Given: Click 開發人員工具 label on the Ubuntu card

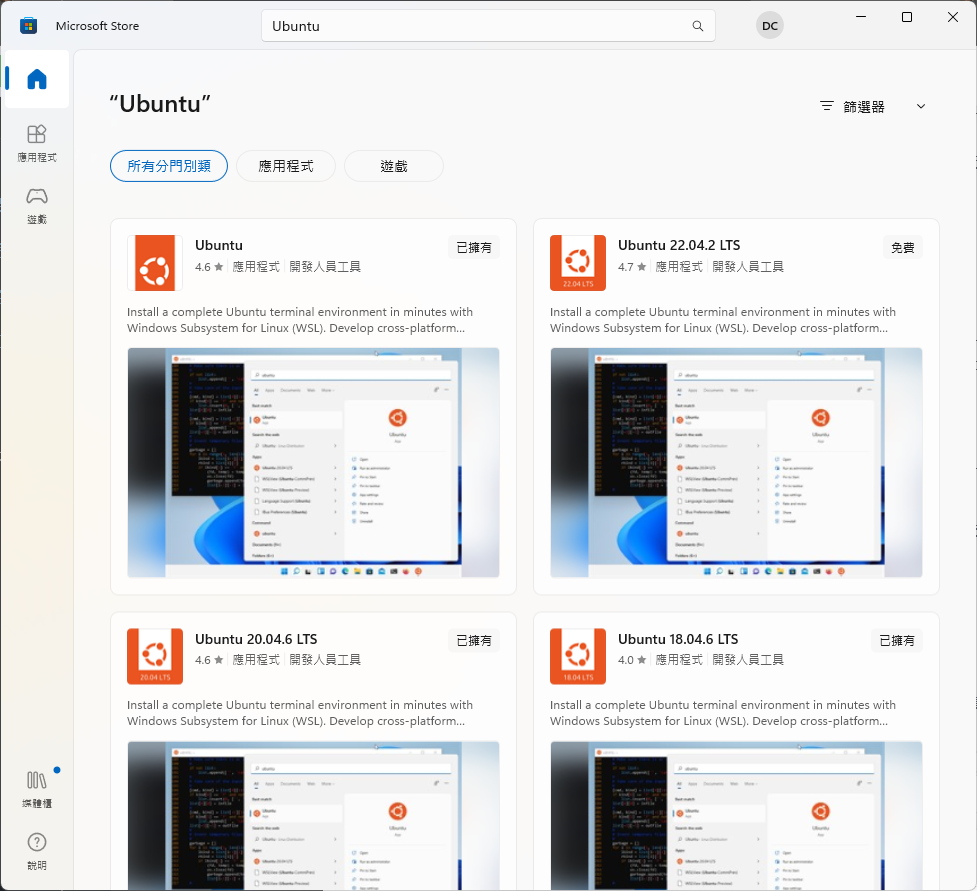Looking at the screenshot, I should [325, 267].
